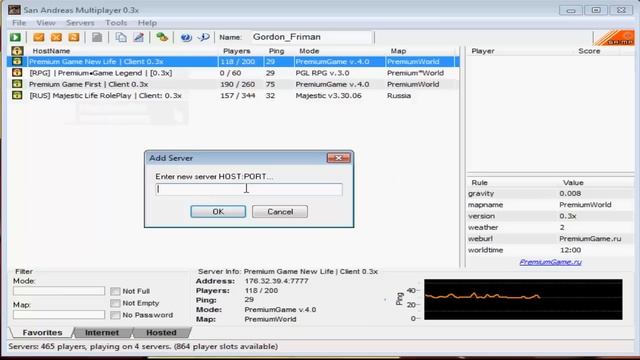Click the address 176.32.39.4:7777
The height and width of the screenshot is (360, 640).
click(x=276, y=281)
